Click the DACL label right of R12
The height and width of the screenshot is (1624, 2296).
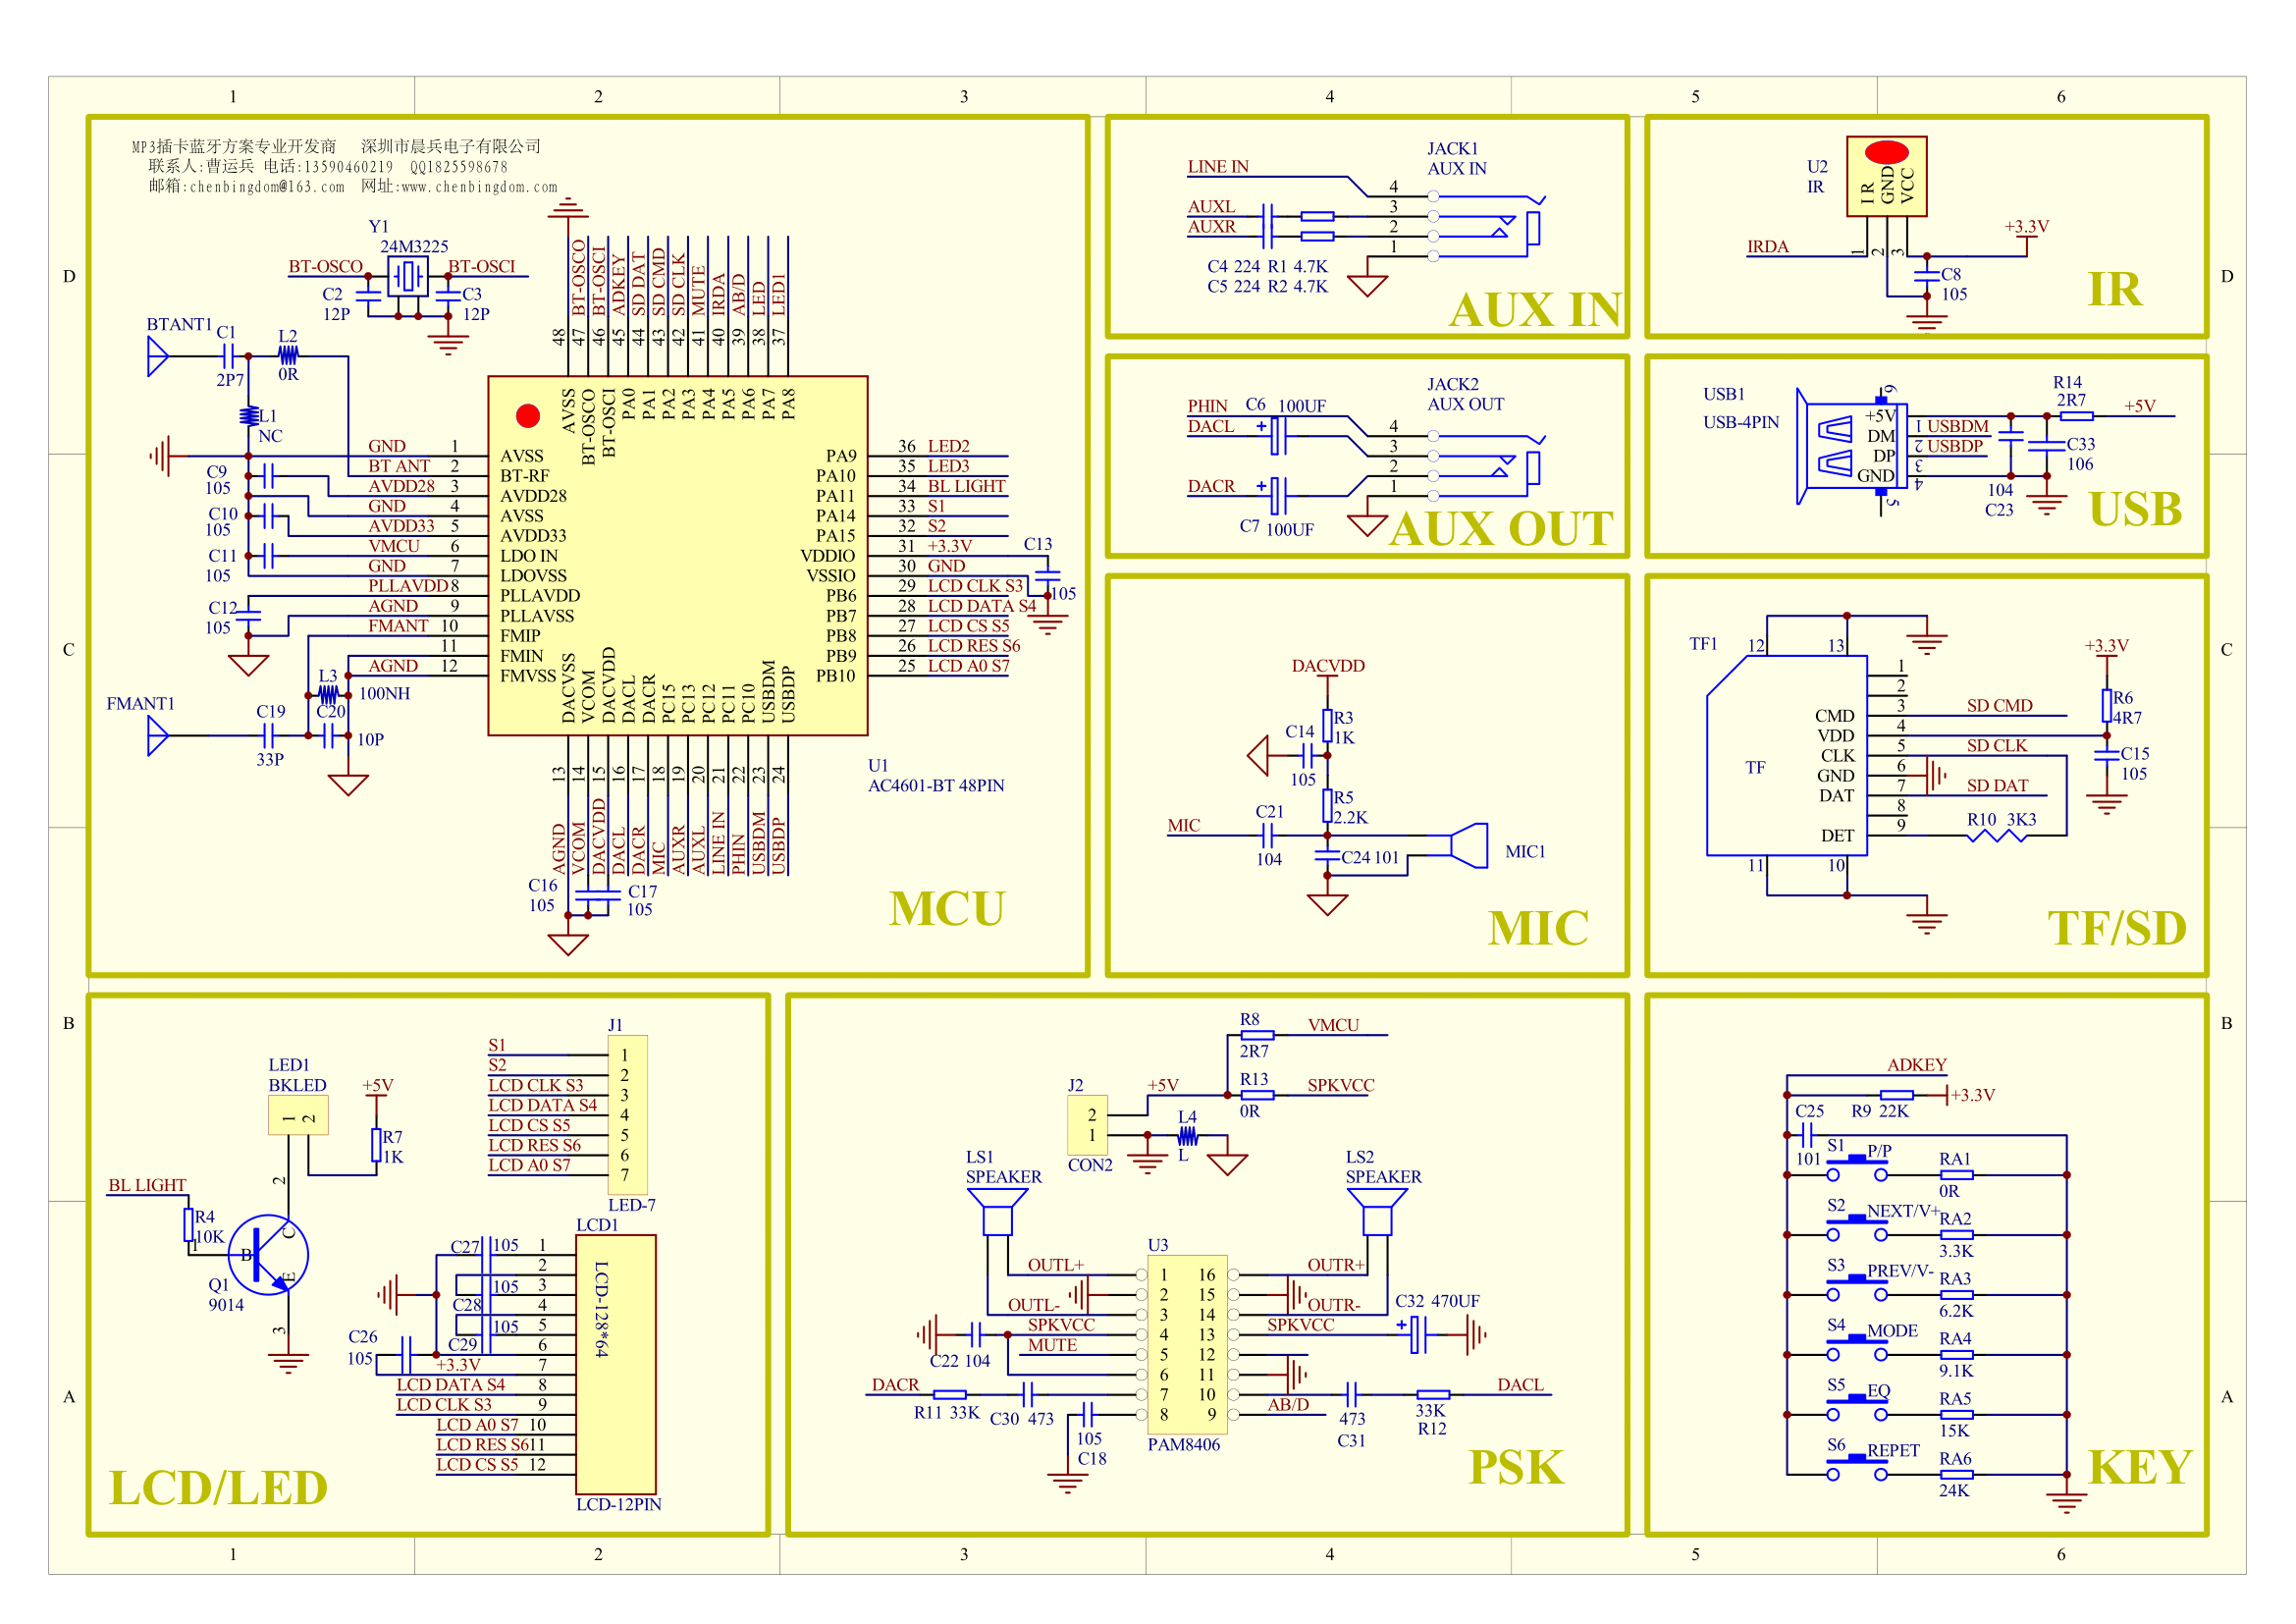click(1520, 1386)
